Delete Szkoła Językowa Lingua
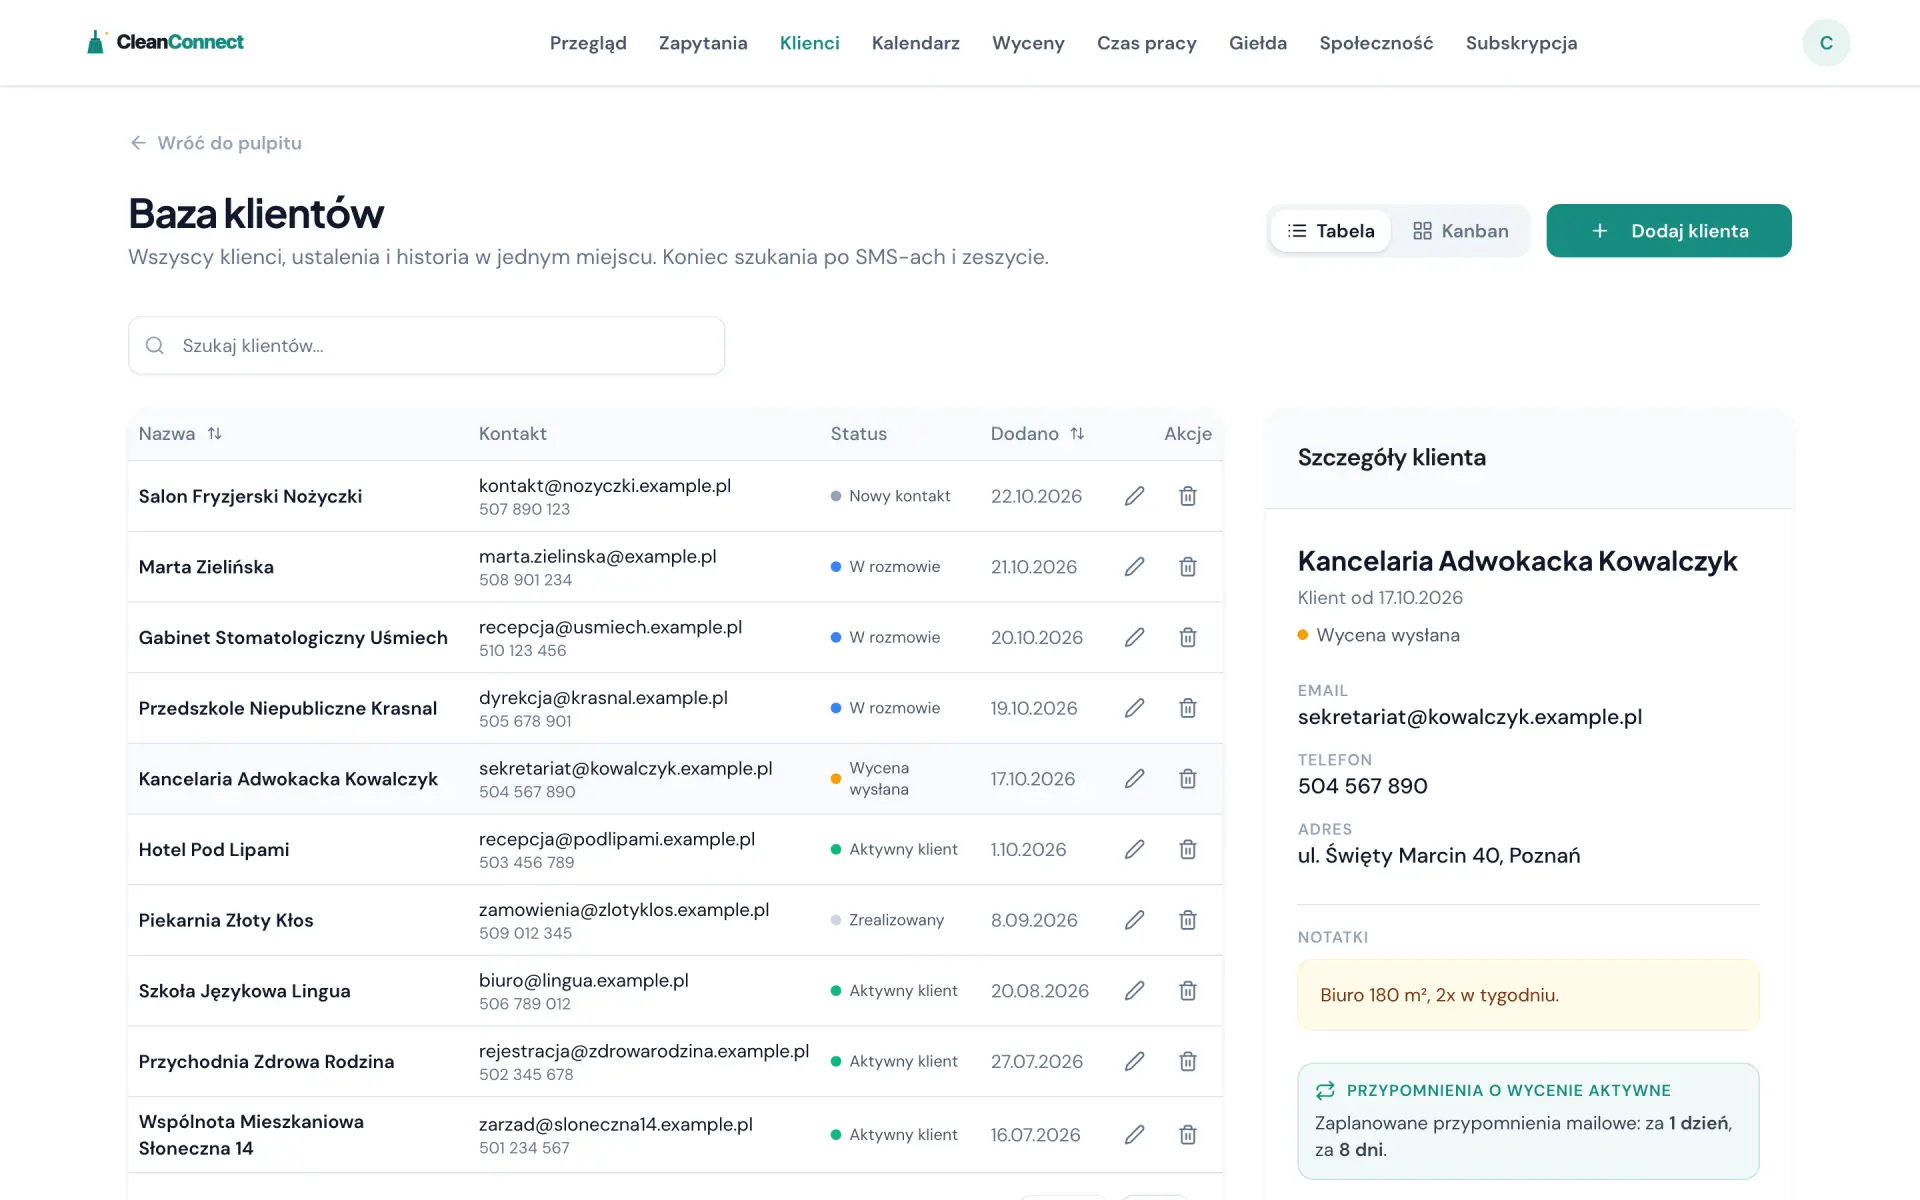 (x=1188, y=991)
